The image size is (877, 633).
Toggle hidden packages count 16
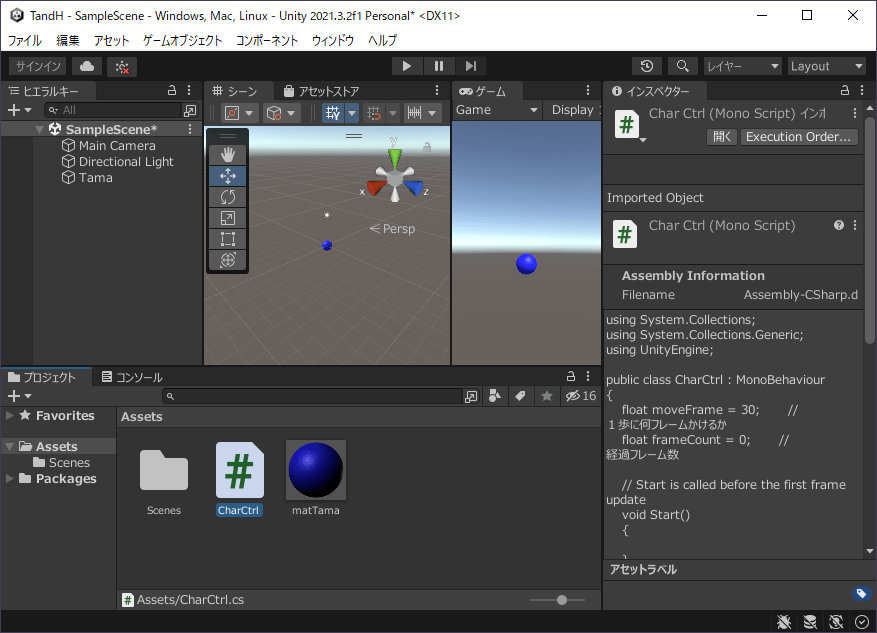[581, 396]
